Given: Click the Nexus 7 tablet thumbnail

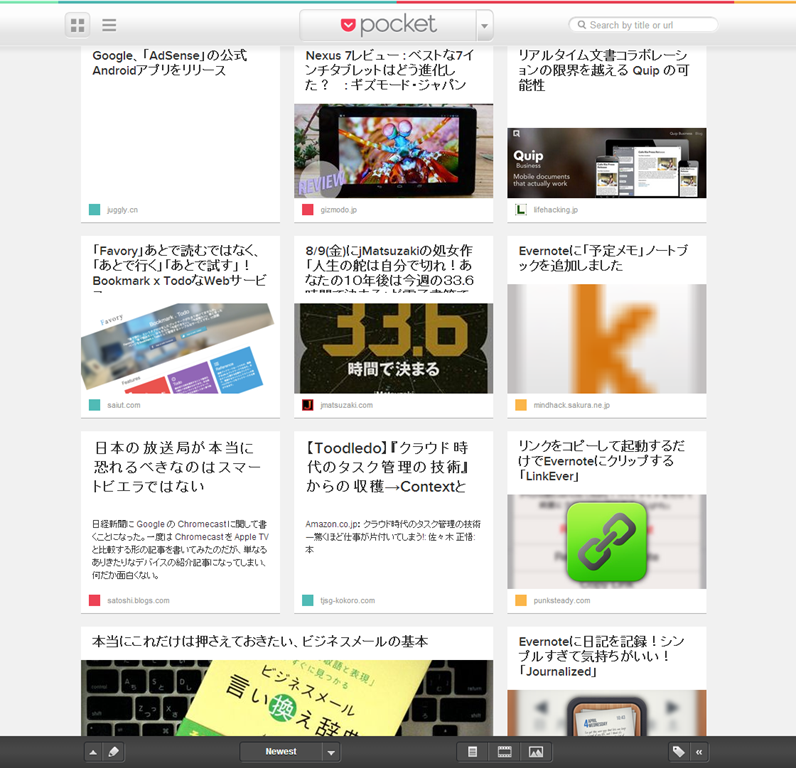Looking at the screenshot, I should tap(393, 151).
